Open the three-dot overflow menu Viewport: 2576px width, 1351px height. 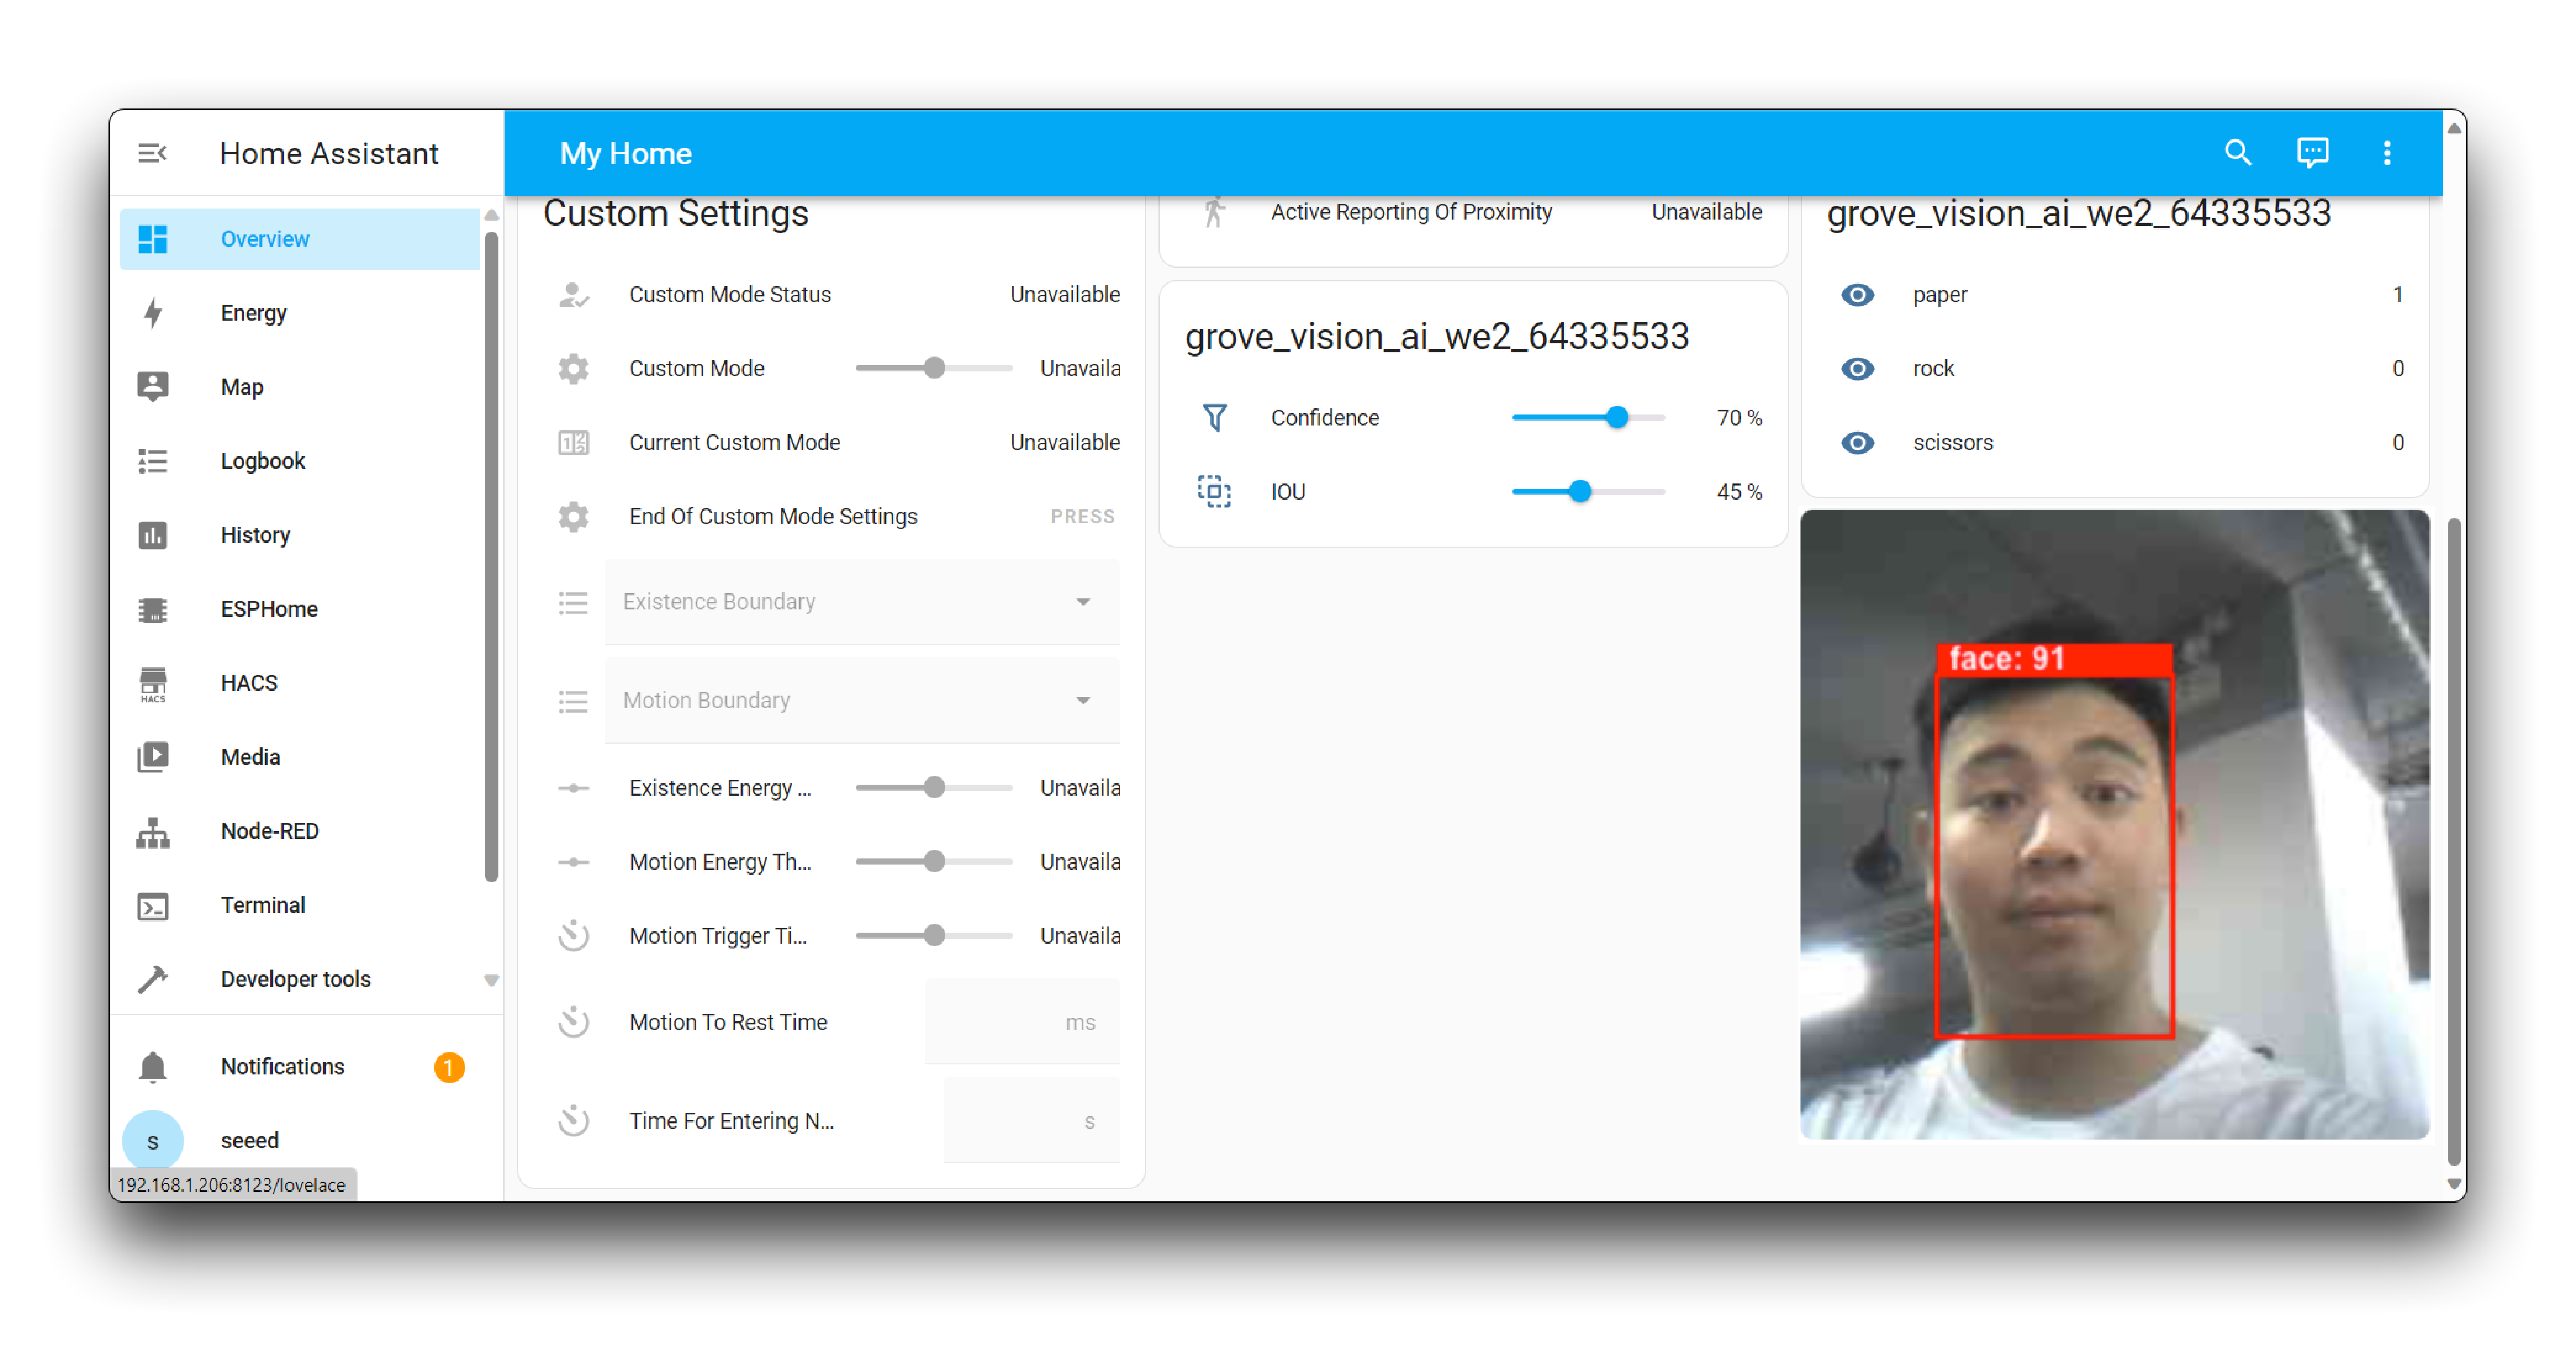[2387, 153]
